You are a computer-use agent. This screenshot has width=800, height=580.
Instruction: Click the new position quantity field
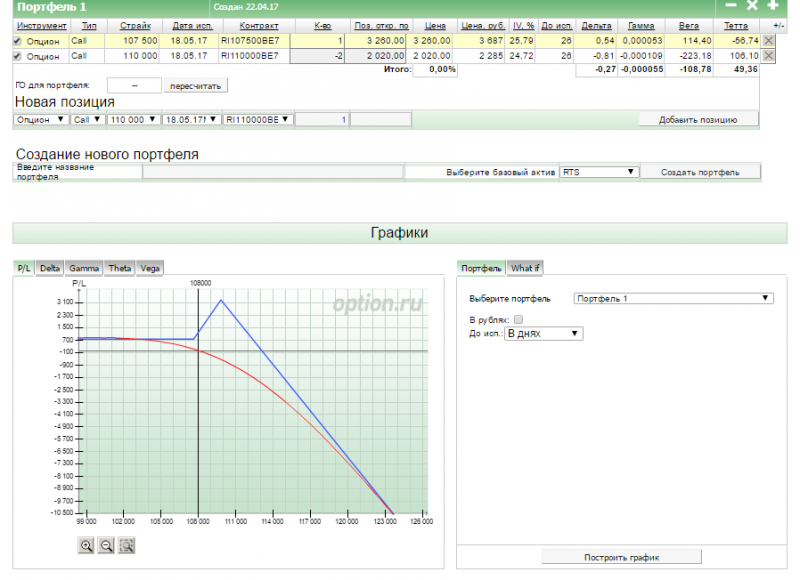point(322,119)
